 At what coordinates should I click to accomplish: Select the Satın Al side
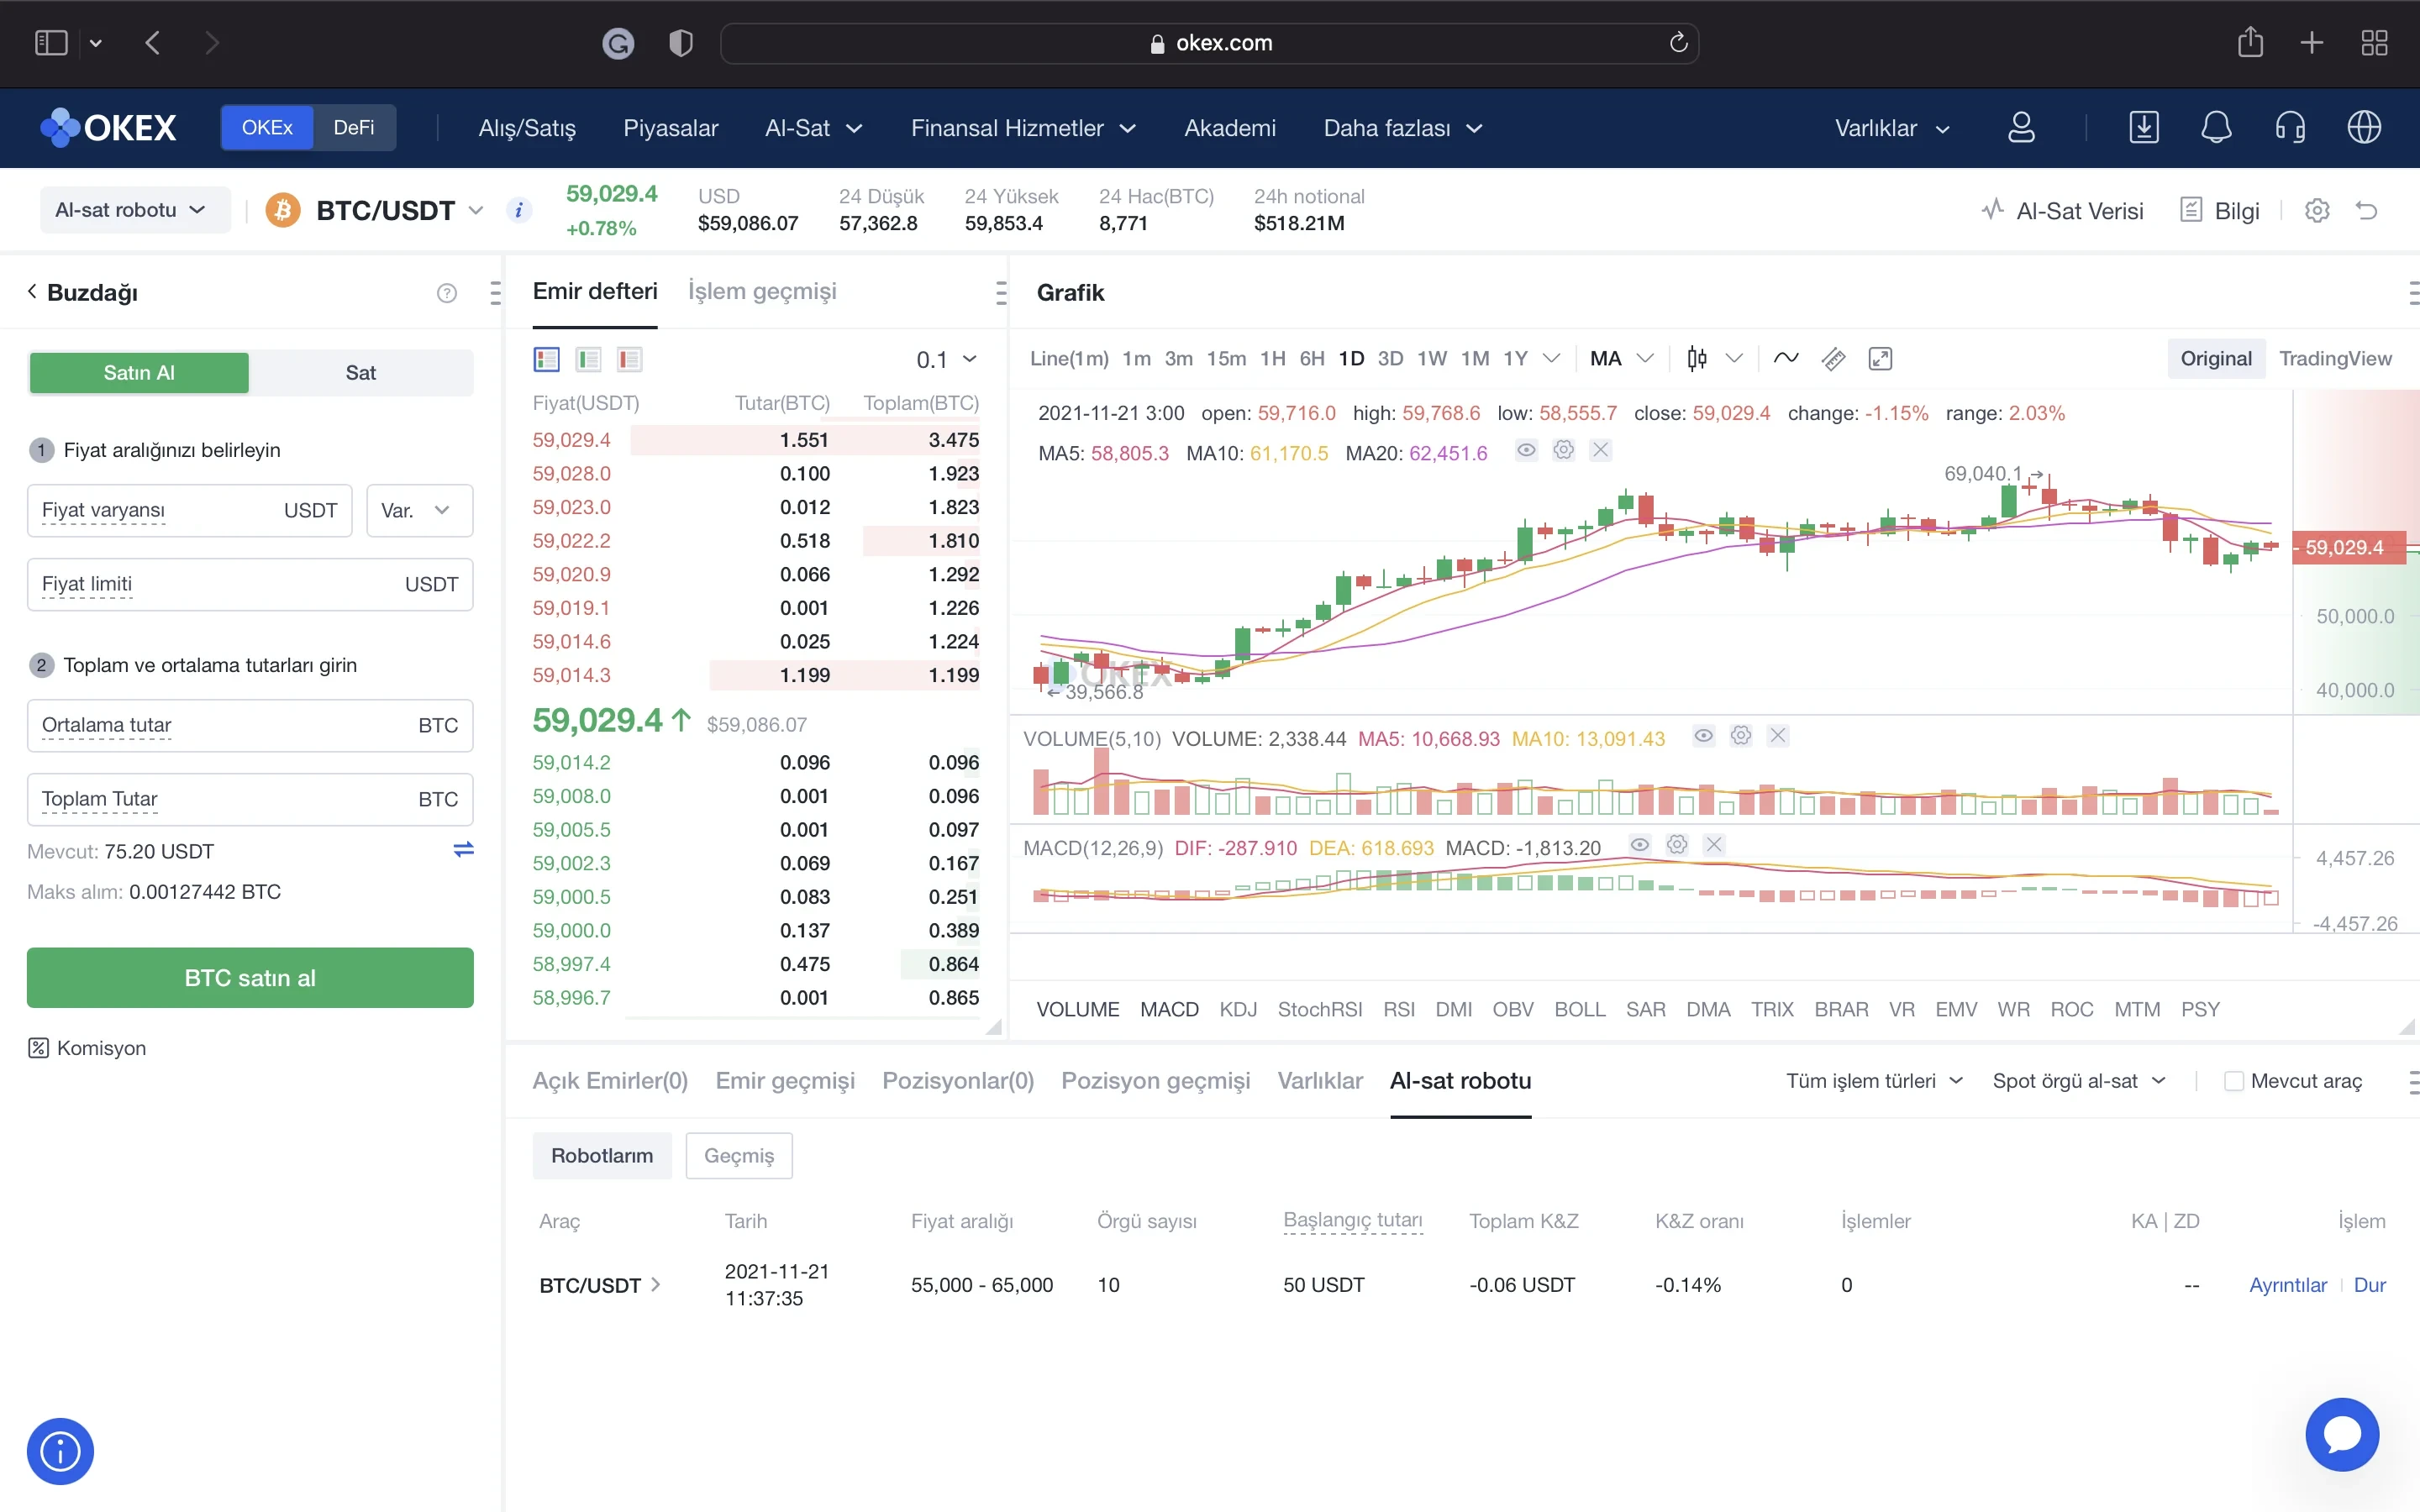coord(139,372)
